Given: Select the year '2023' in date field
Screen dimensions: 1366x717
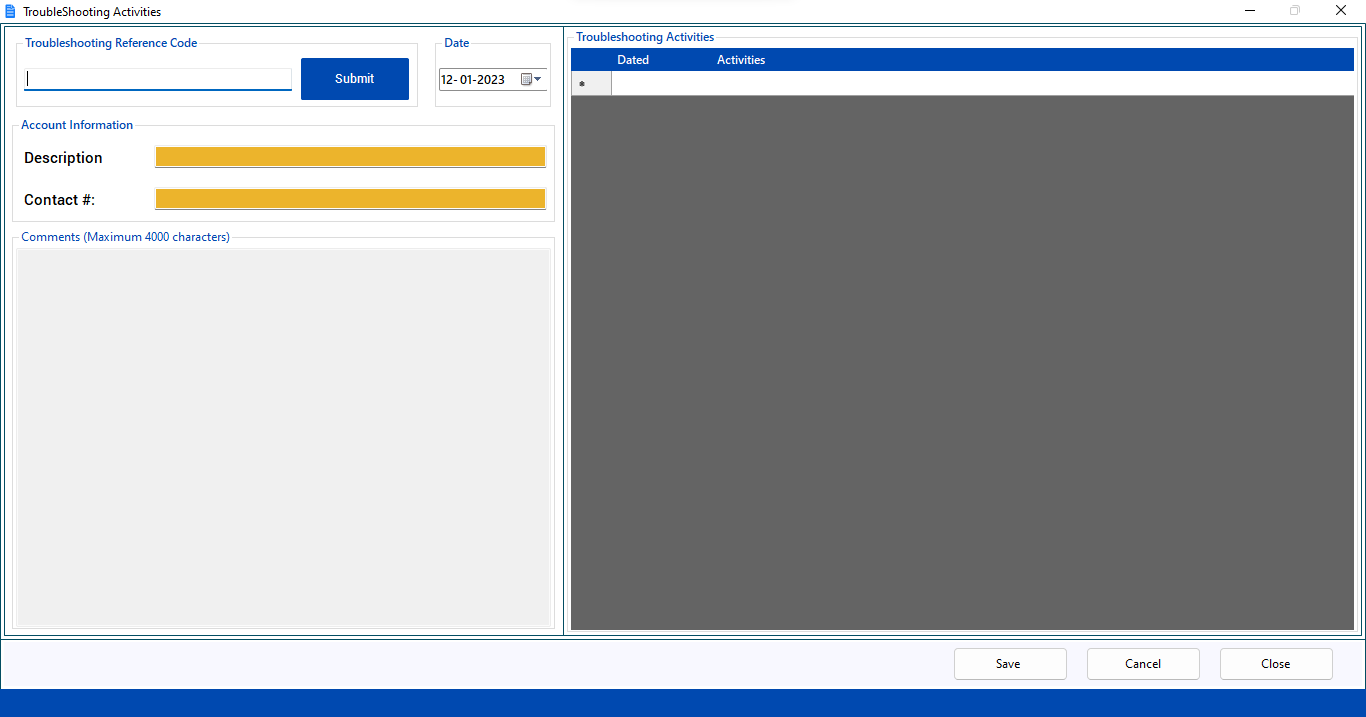Looking at the screenshot, I should [490, 80].
